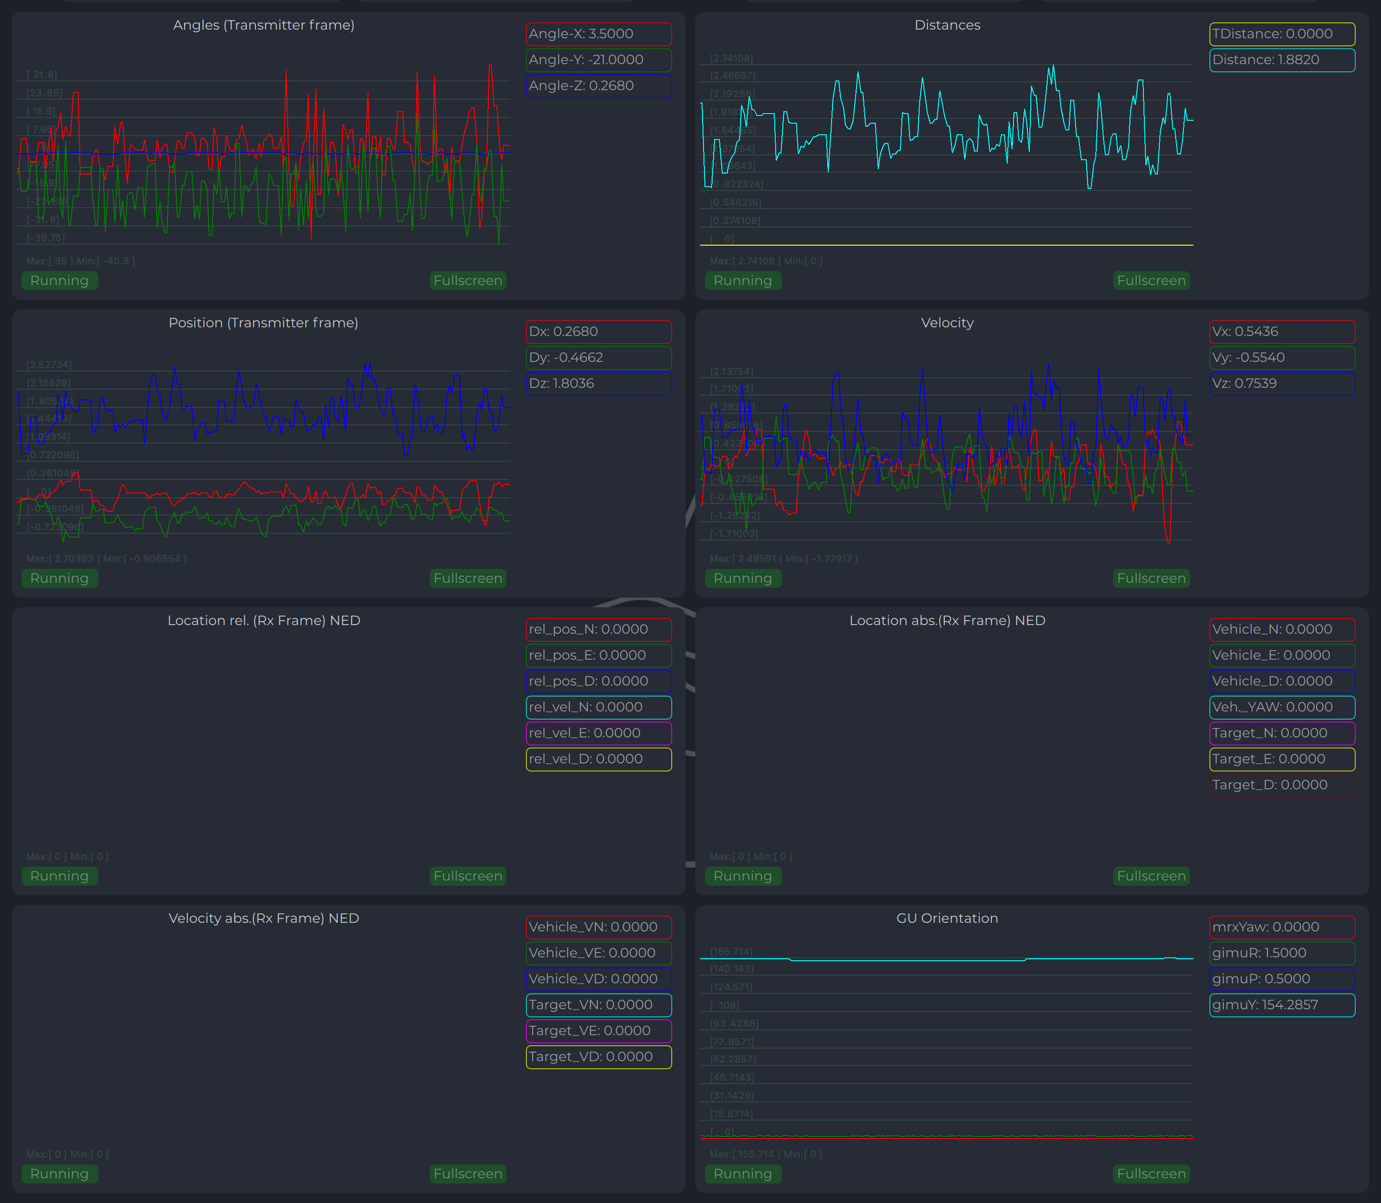The image size is (1381, 1203).
Task: Select Veh._YAW legend box
Action: click(1282, 707)
